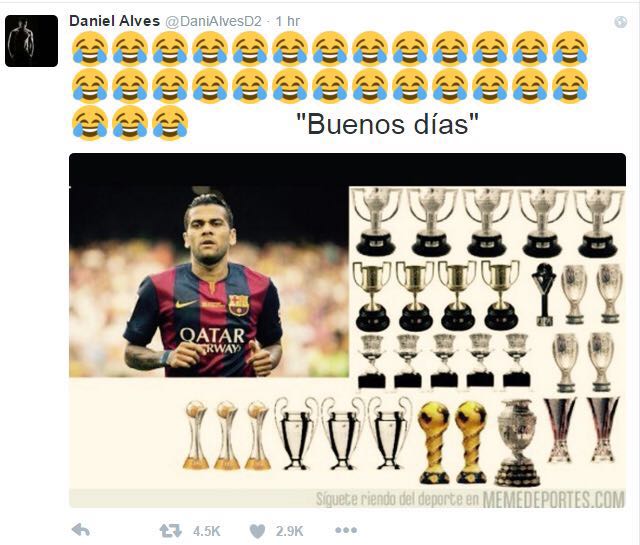The height and width of the screenshot is (545, 640).
Task: Click the "Buenos días" tweet text
Action: (387, 124)
